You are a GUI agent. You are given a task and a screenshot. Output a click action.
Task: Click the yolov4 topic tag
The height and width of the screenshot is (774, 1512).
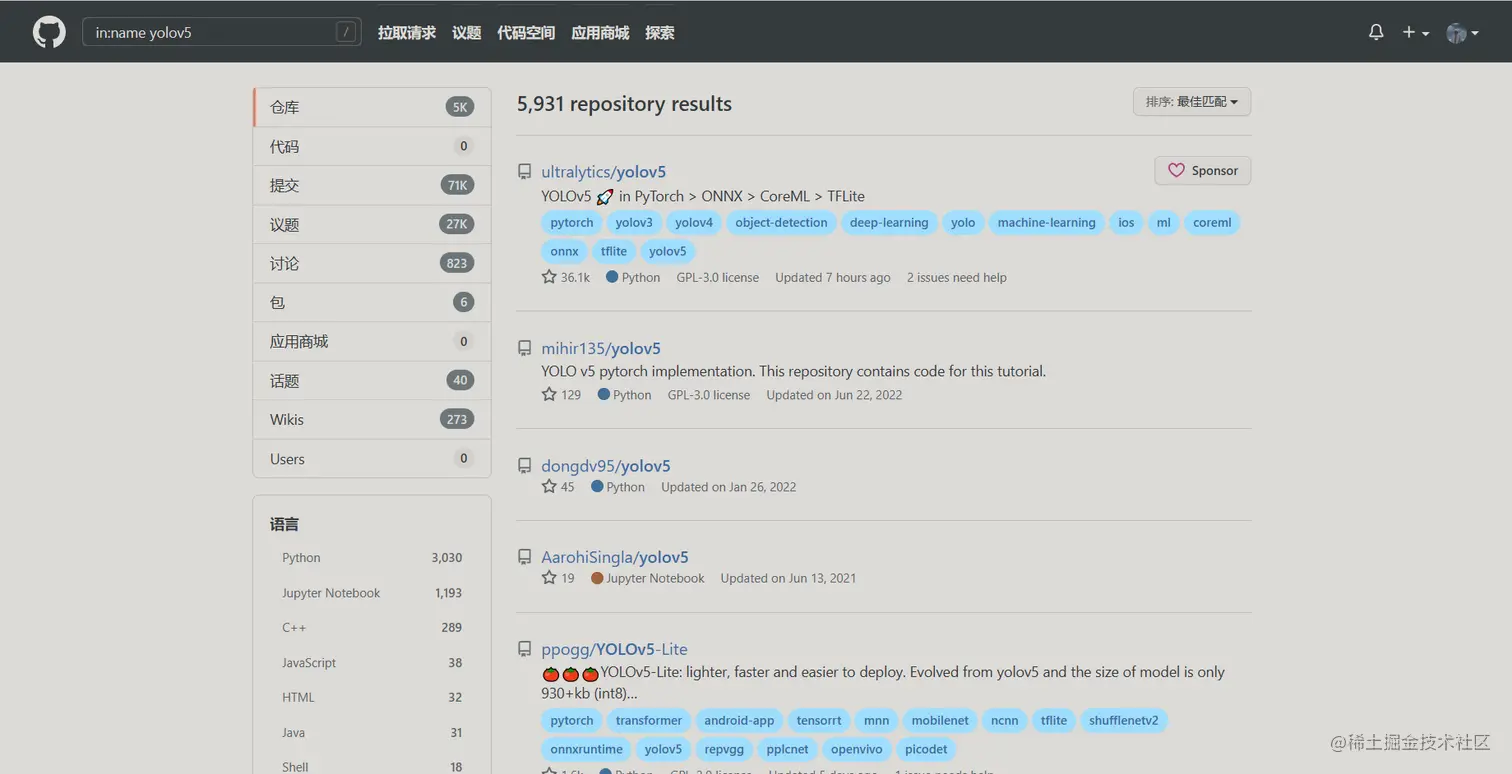[694, 223]
